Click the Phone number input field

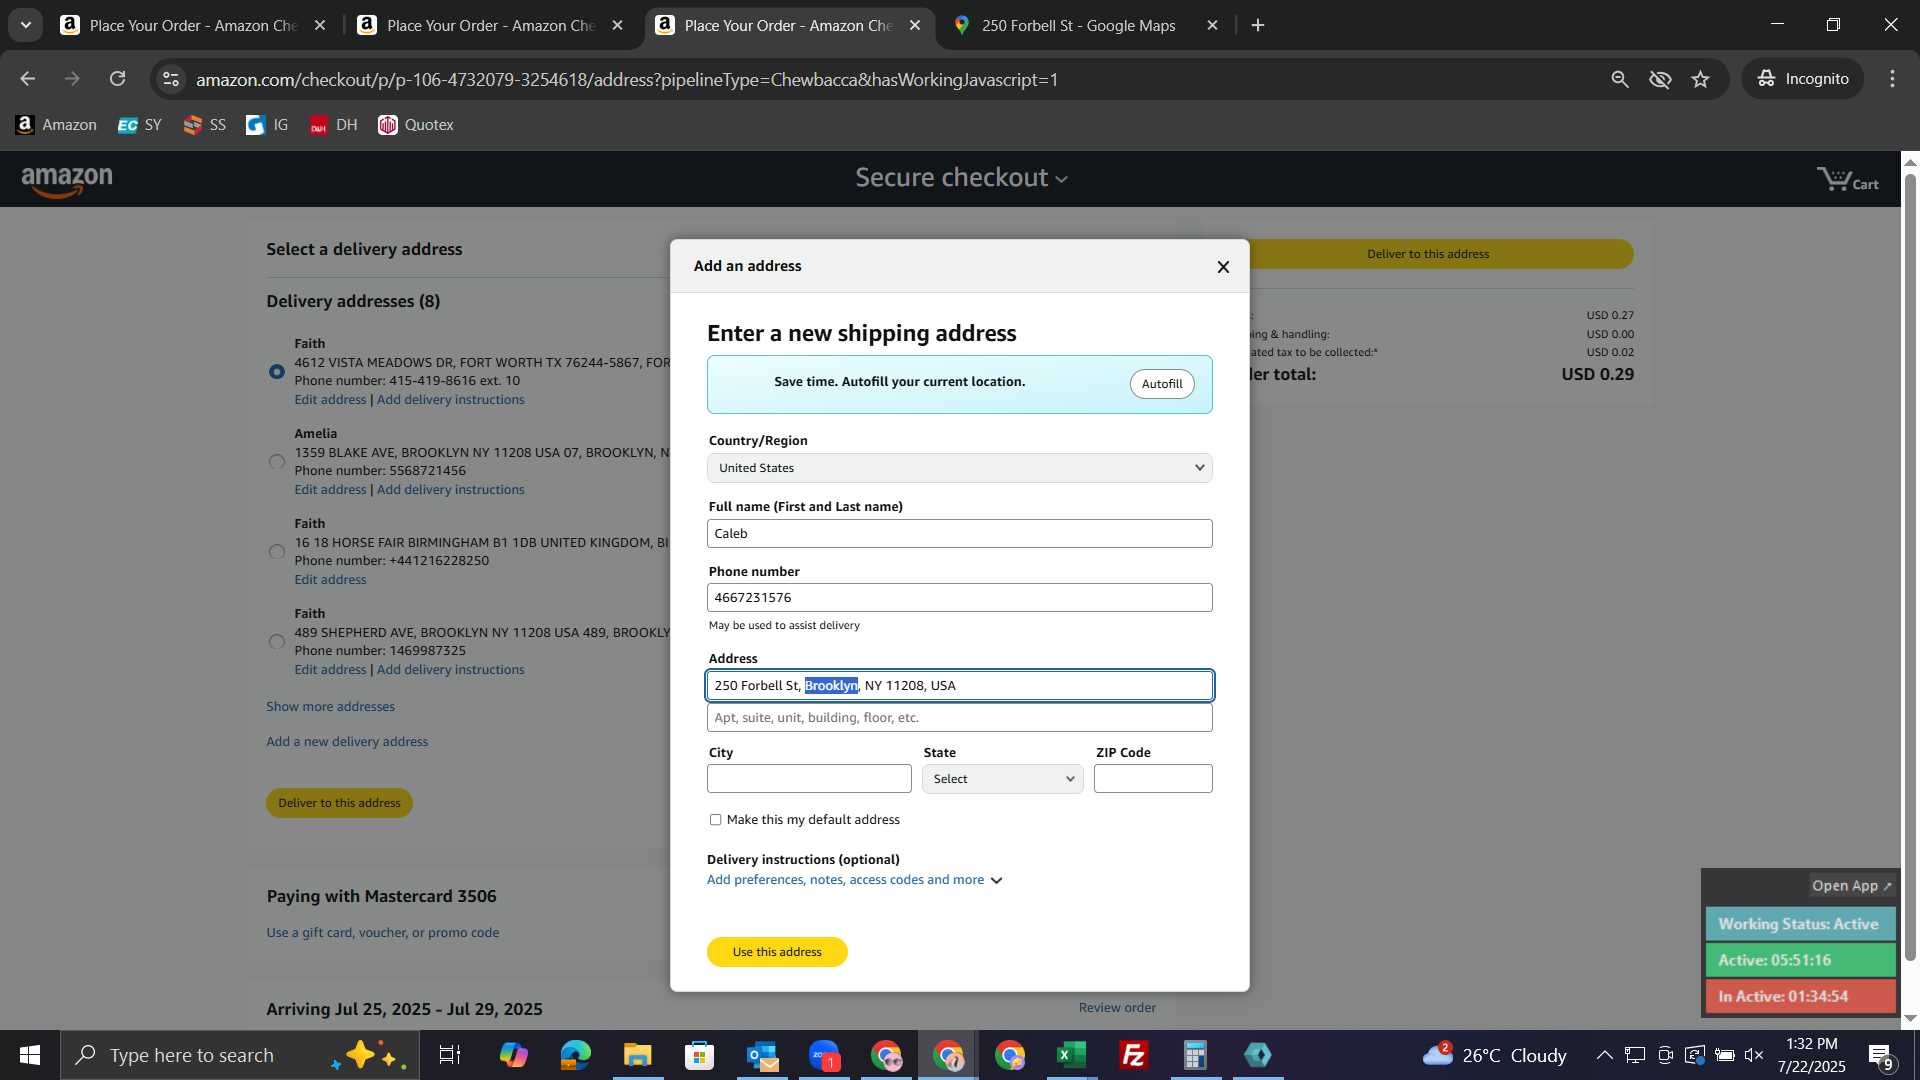coord(960,598)
